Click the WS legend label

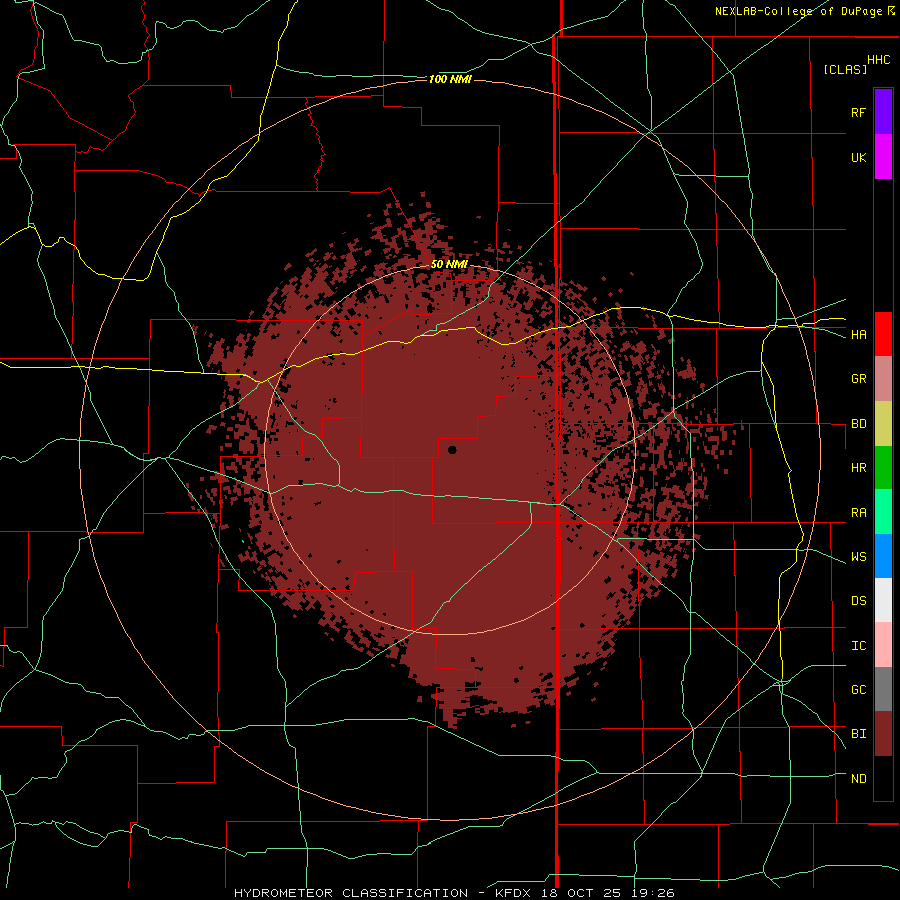(x=858, y=557)
